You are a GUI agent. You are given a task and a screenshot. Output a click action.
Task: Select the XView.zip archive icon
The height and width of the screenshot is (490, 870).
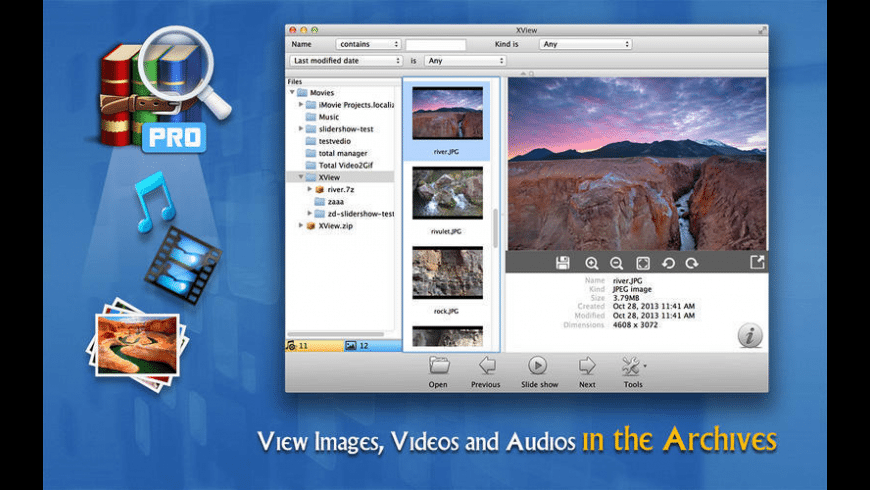click(311, 226)
